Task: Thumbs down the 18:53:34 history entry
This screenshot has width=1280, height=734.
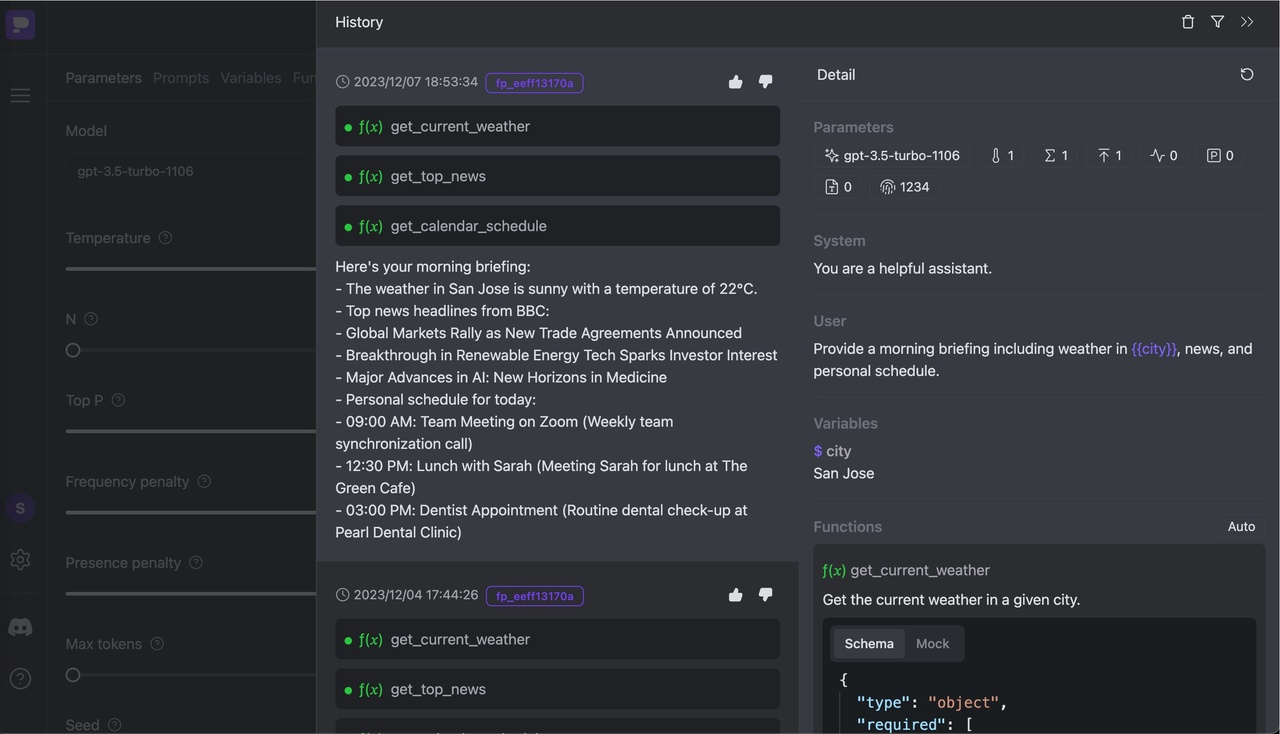Action: (x=765, y=82)
